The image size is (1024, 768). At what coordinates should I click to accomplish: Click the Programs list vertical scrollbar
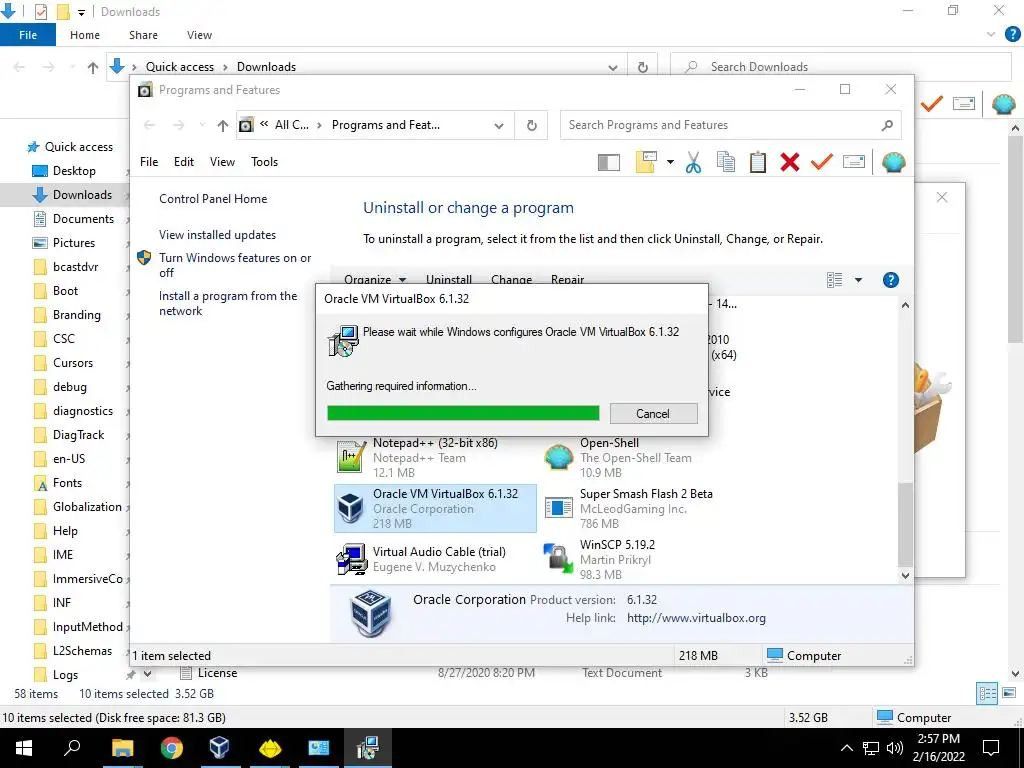click(905, 524)
